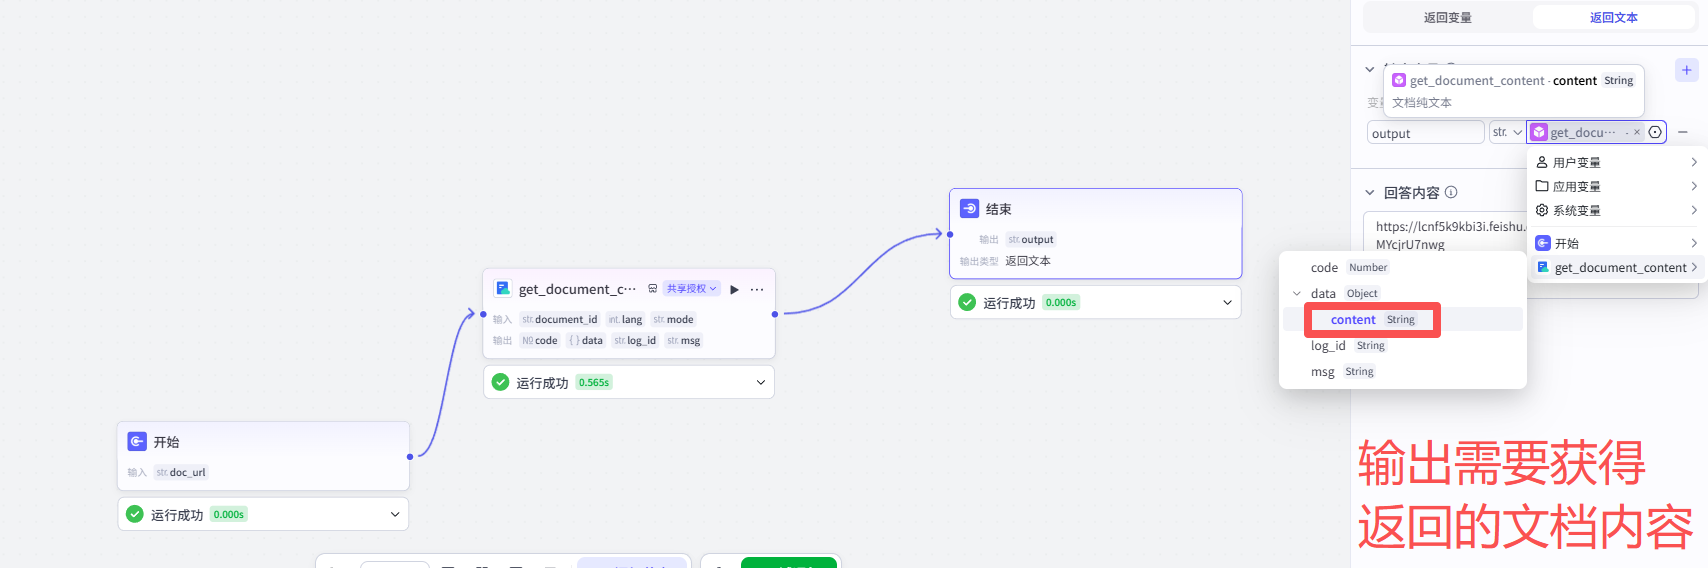Click the input connector of 结束 node
Viewport: 1708px width, 568px height.
click(950, 234)
